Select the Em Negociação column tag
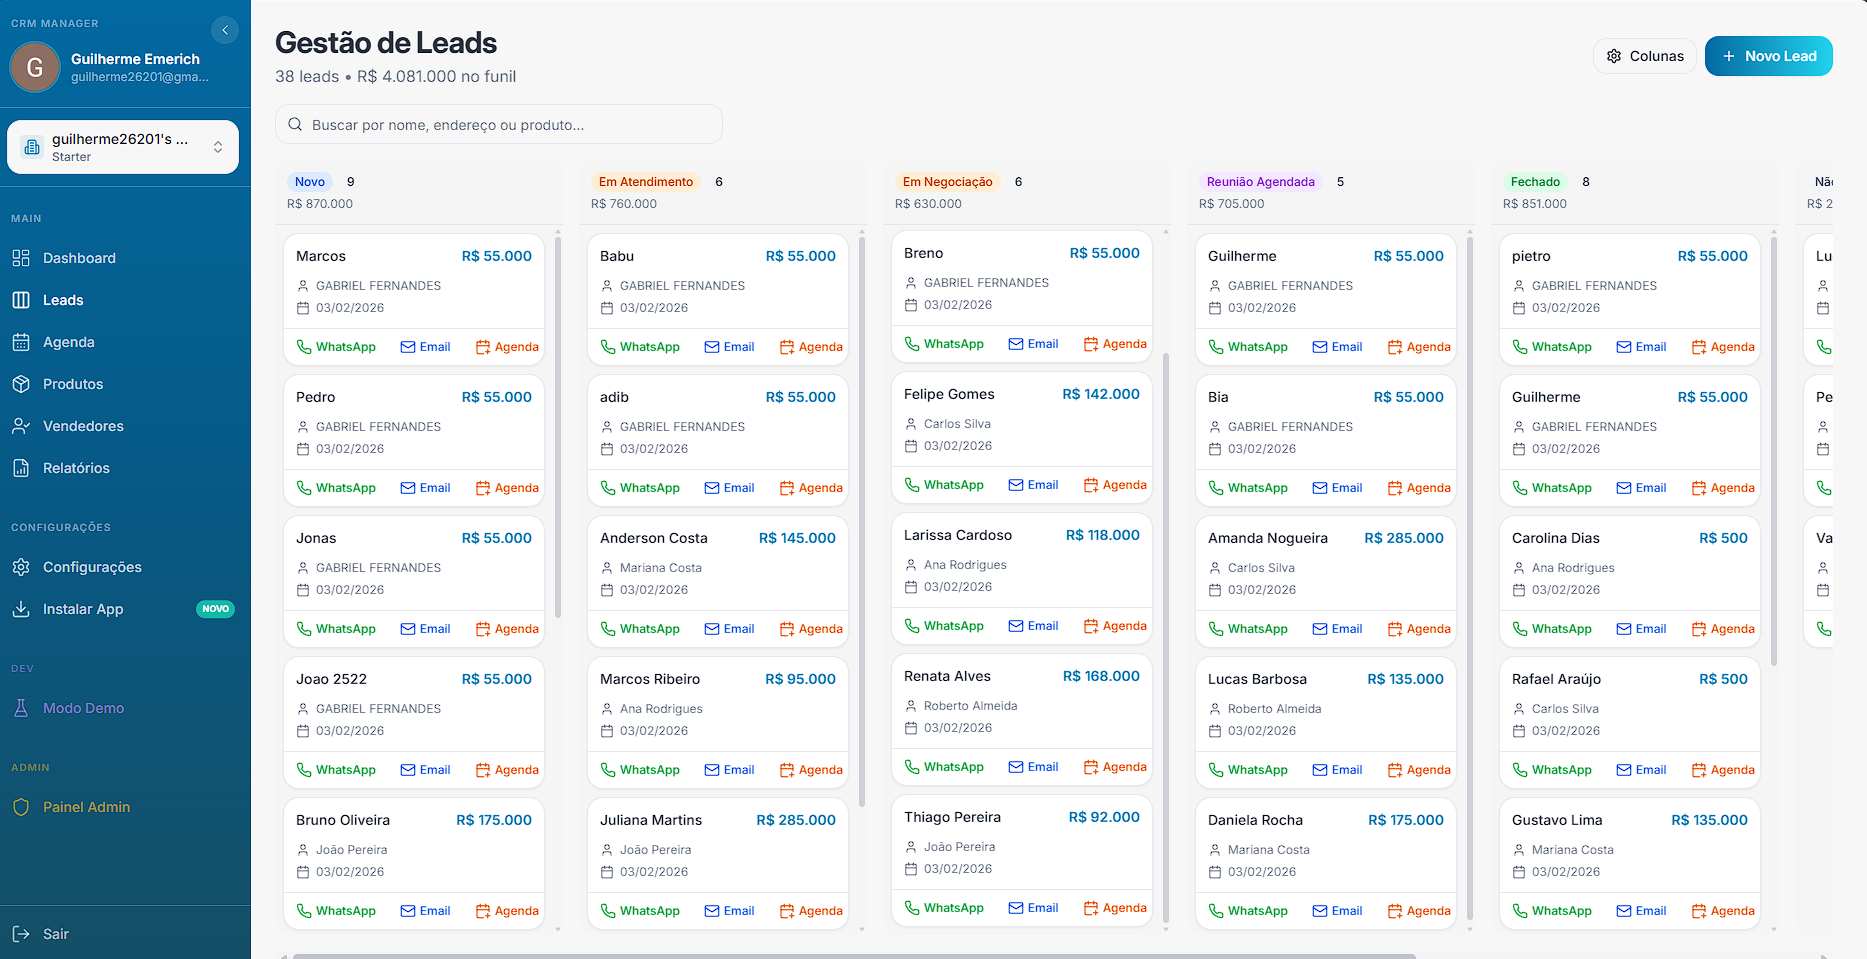Image resolution: width=1867 pixels, height=959 pixels. (947, 182)
